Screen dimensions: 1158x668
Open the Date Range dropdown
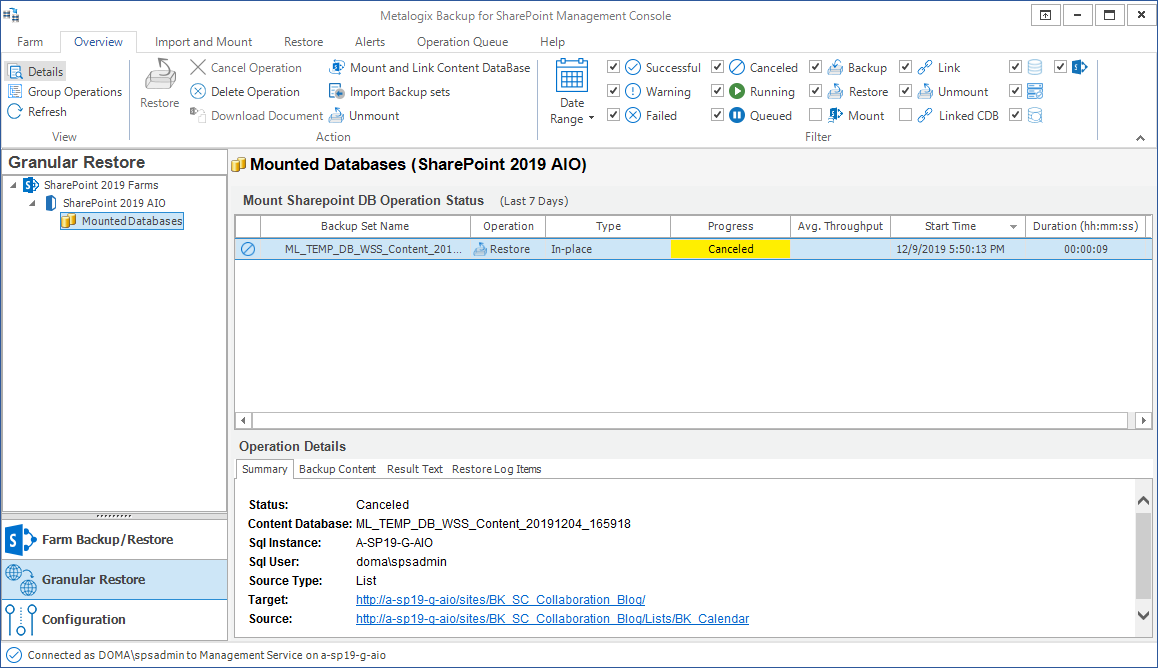572,92
